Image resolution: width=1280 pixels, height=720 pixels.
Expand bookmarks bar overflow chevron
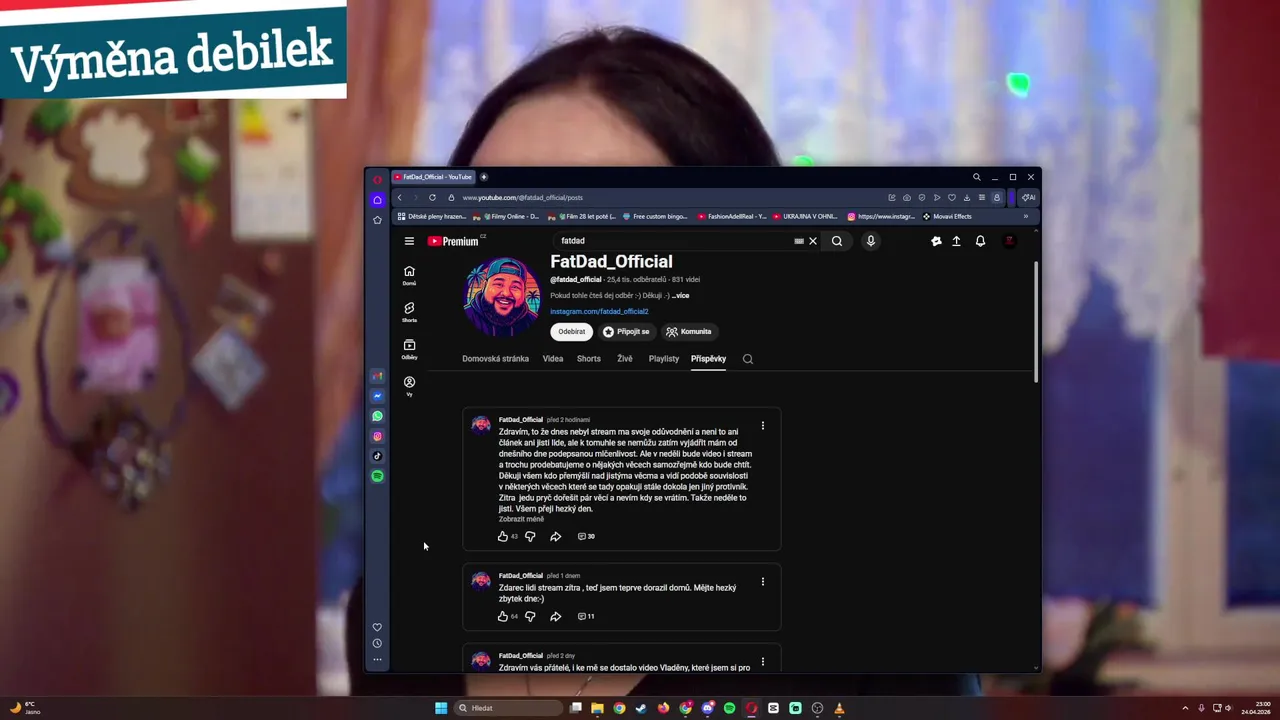(x=1025, y=216)
